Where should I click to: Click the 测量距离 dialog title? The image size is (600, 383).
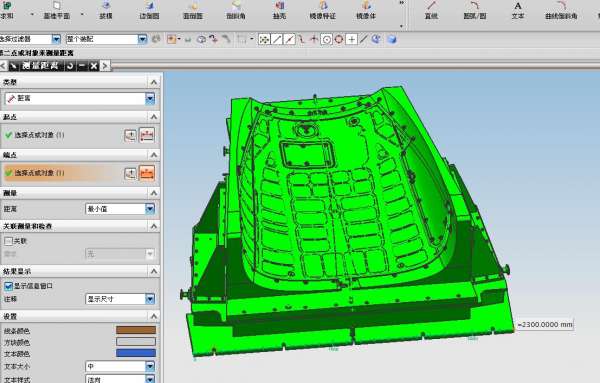[x=40, y=66]
